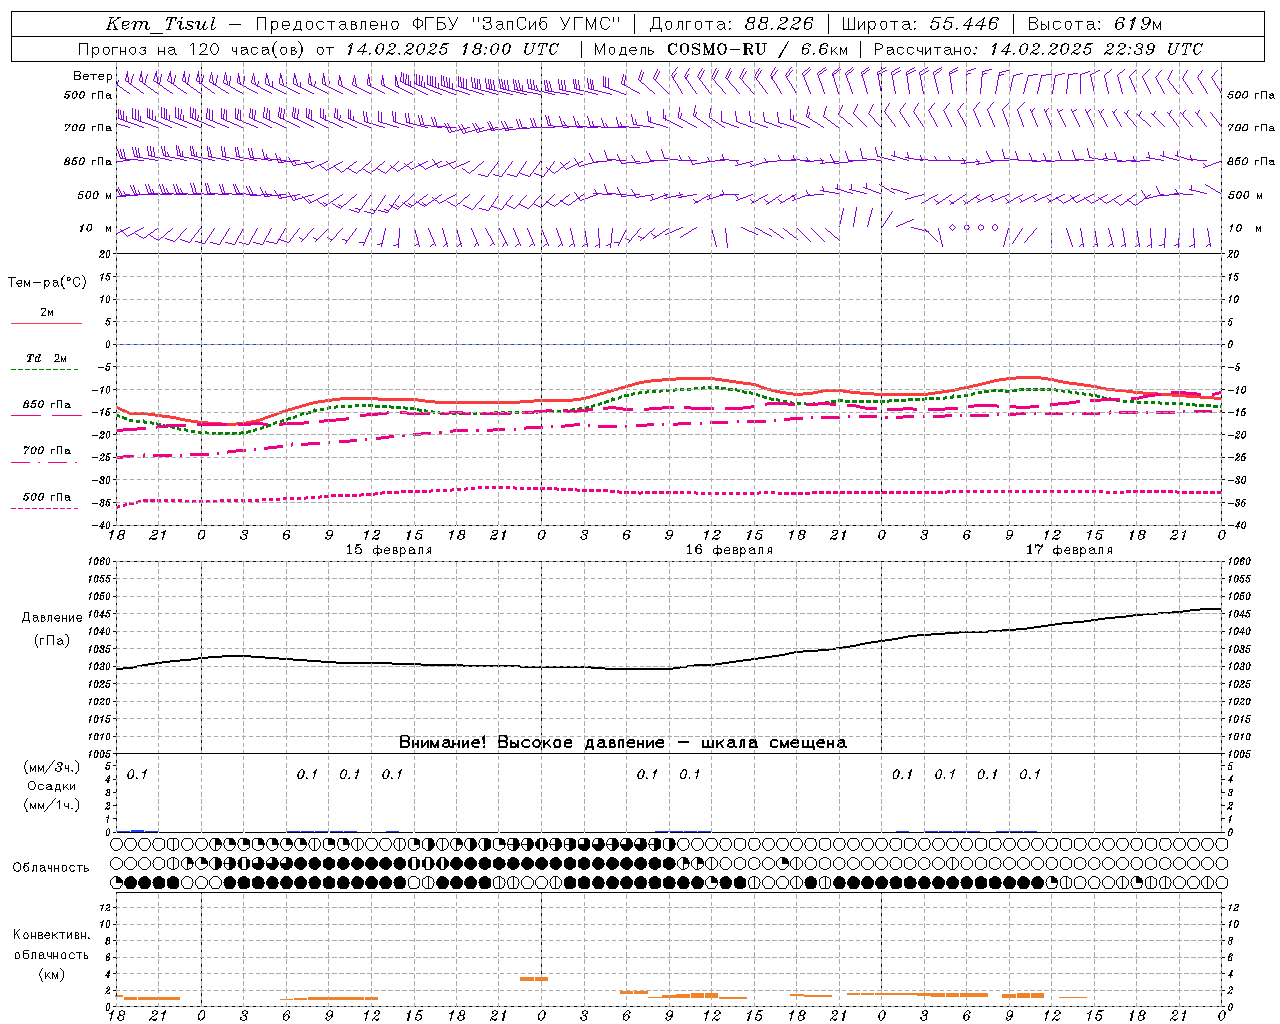The image size is (1280, 1024).
Task: Click the 500 гПа temperature legend entry
Action: coord(46,497)
